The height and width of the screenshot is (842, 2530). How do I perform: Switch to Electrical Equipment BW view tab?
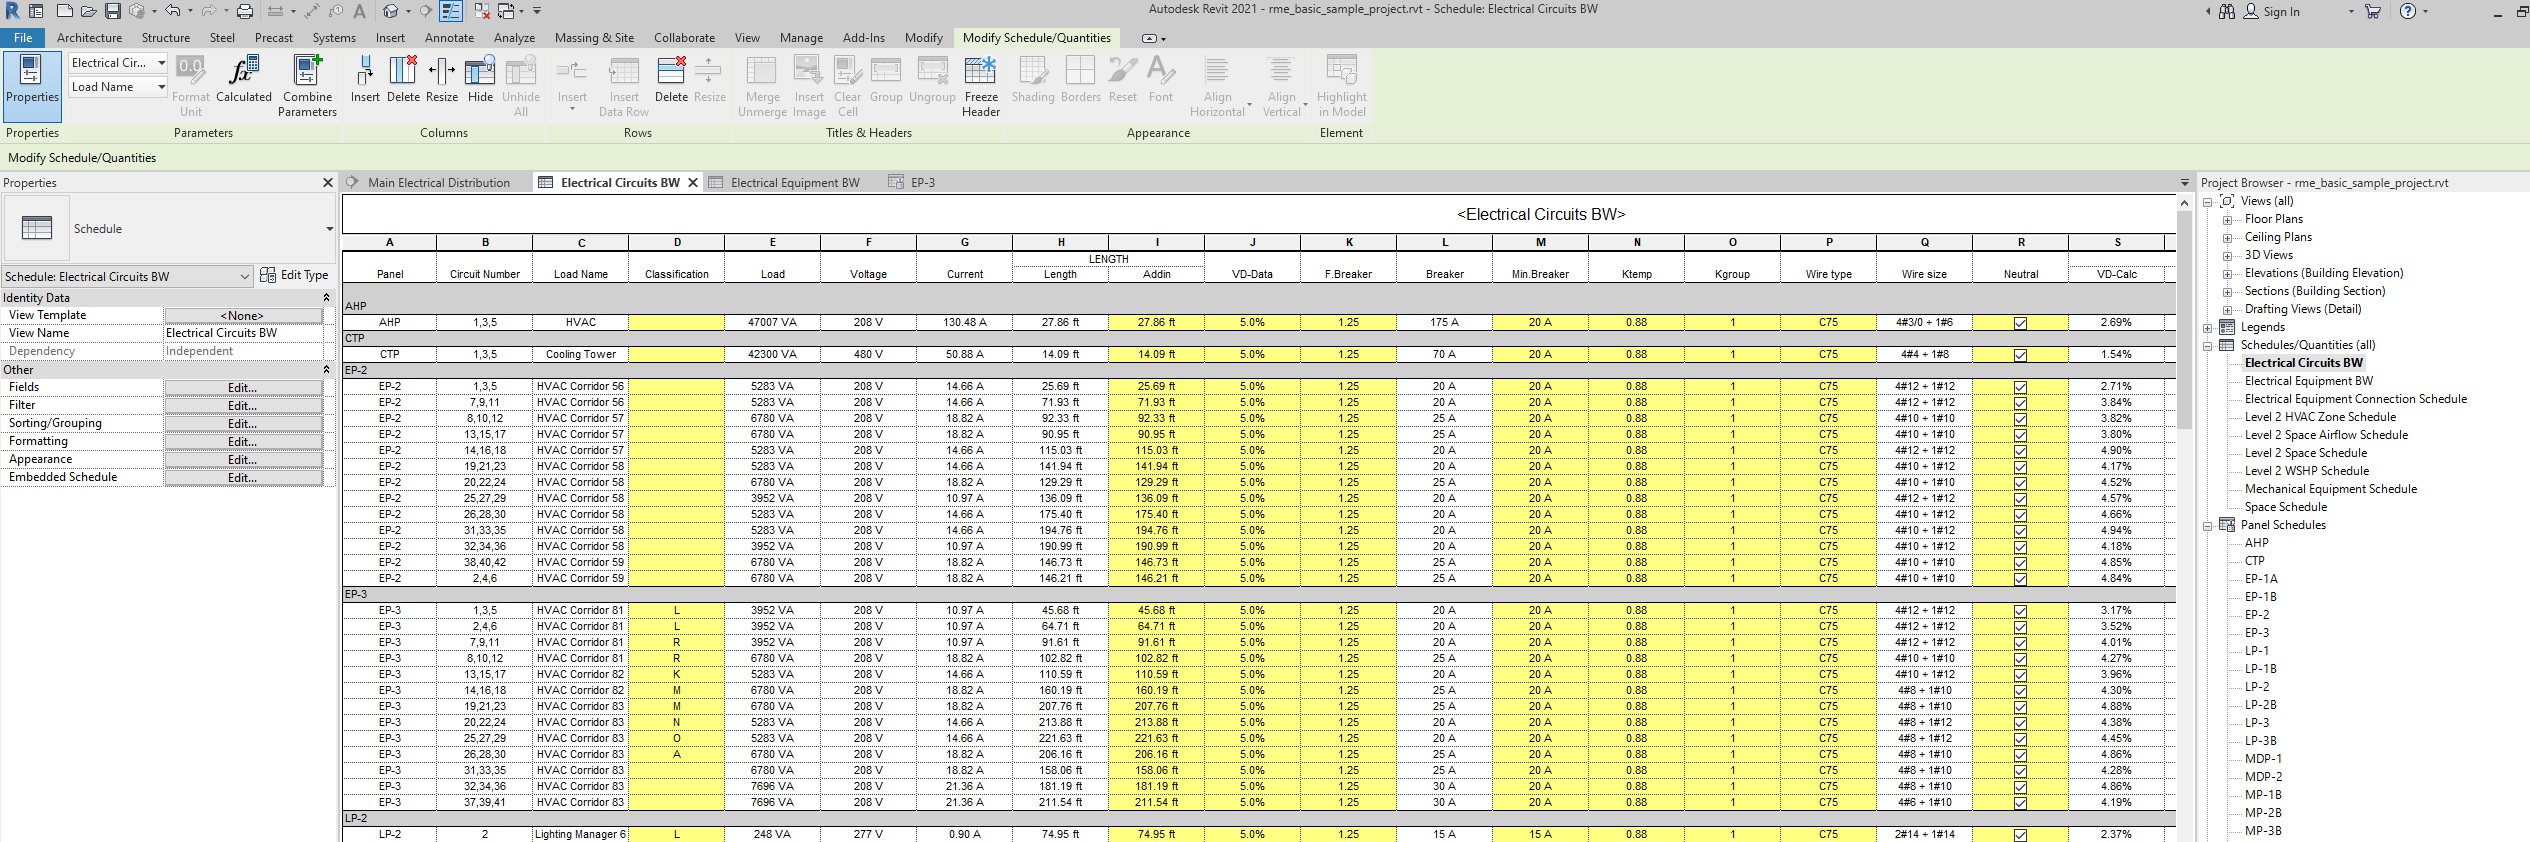coord(794,183)
